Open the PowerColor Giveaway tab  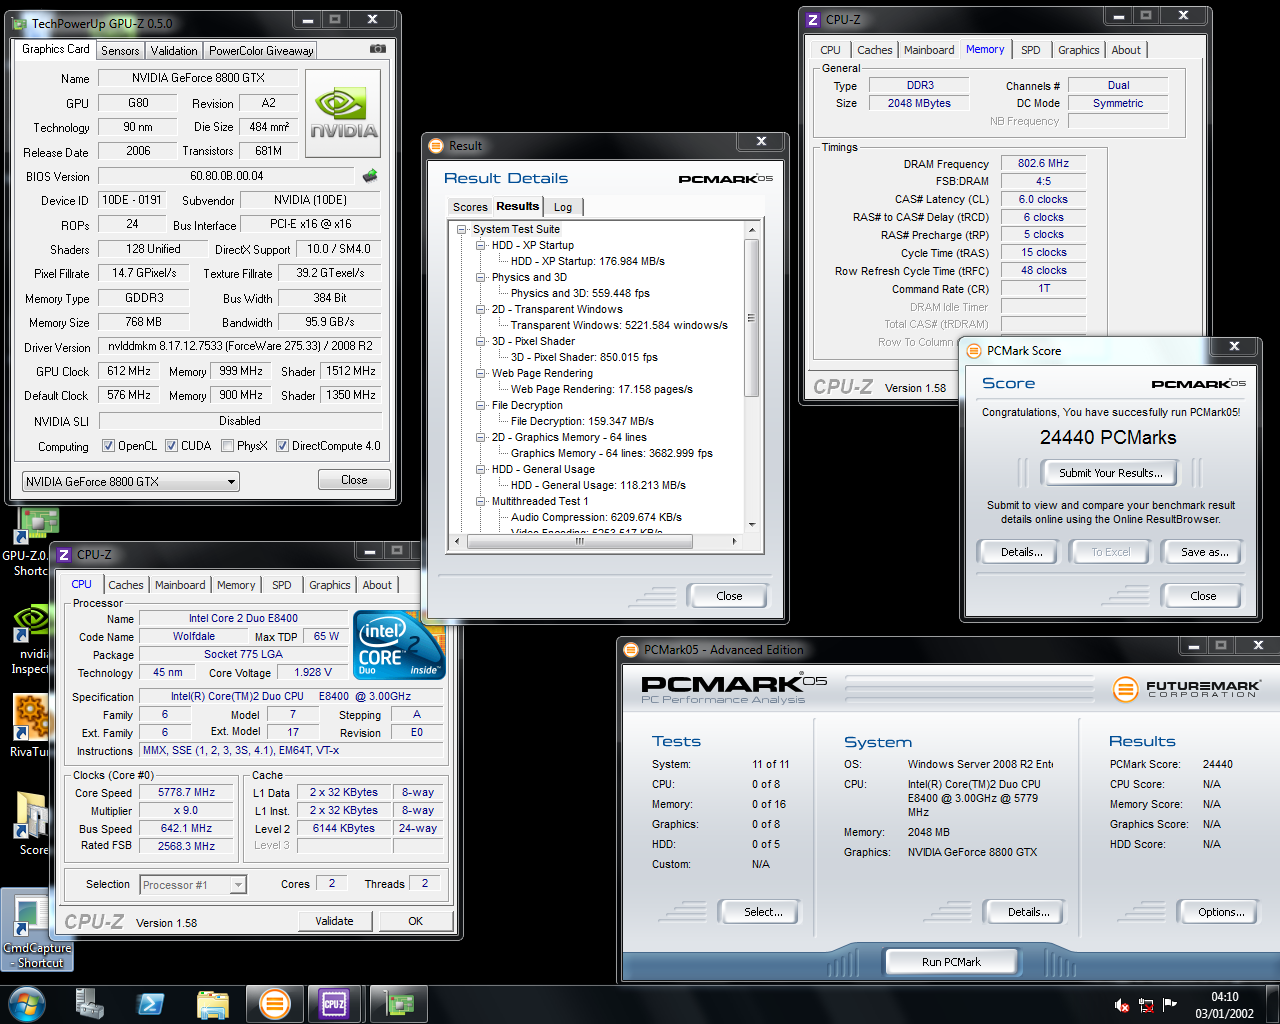click(x=261, y=51)
